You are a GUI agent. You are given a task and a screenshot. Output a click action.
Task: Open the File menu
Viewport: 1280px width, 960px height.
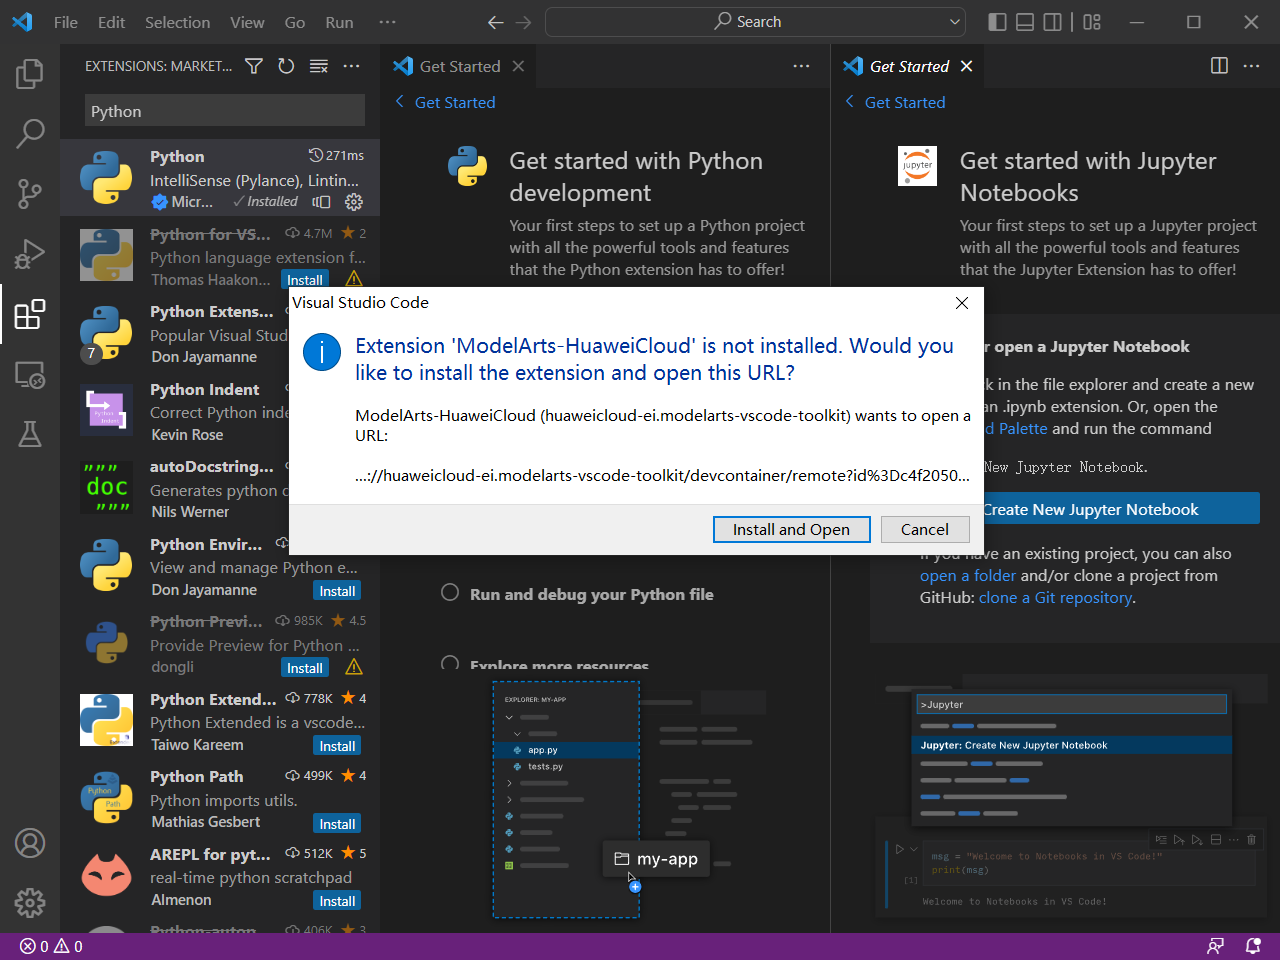[66, 22]
